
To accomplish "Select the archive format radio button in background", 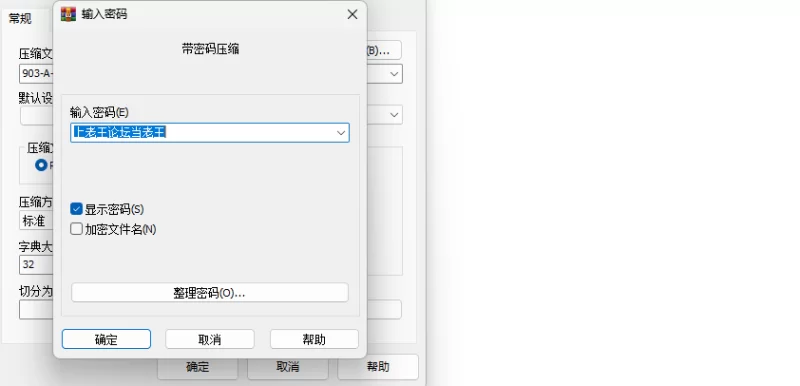I will (41, 165).
